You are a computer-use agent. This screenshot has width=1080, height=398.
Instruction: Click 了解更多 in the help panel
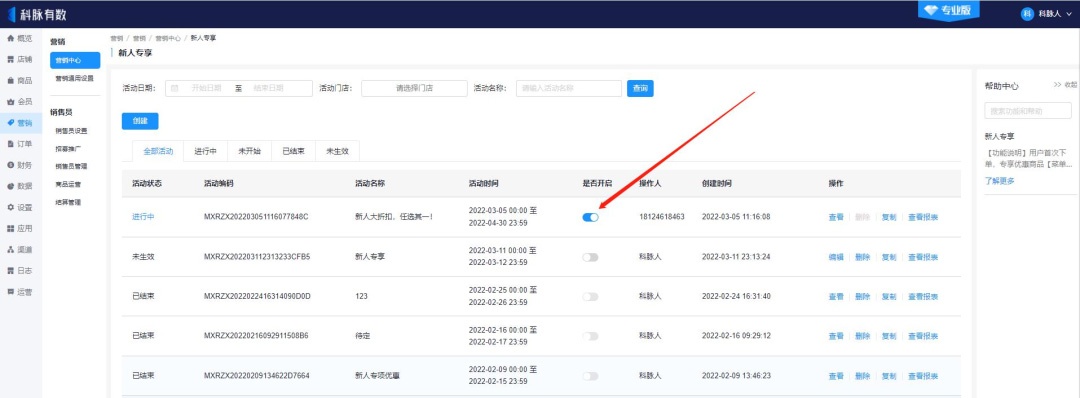(x=999, y=181)
